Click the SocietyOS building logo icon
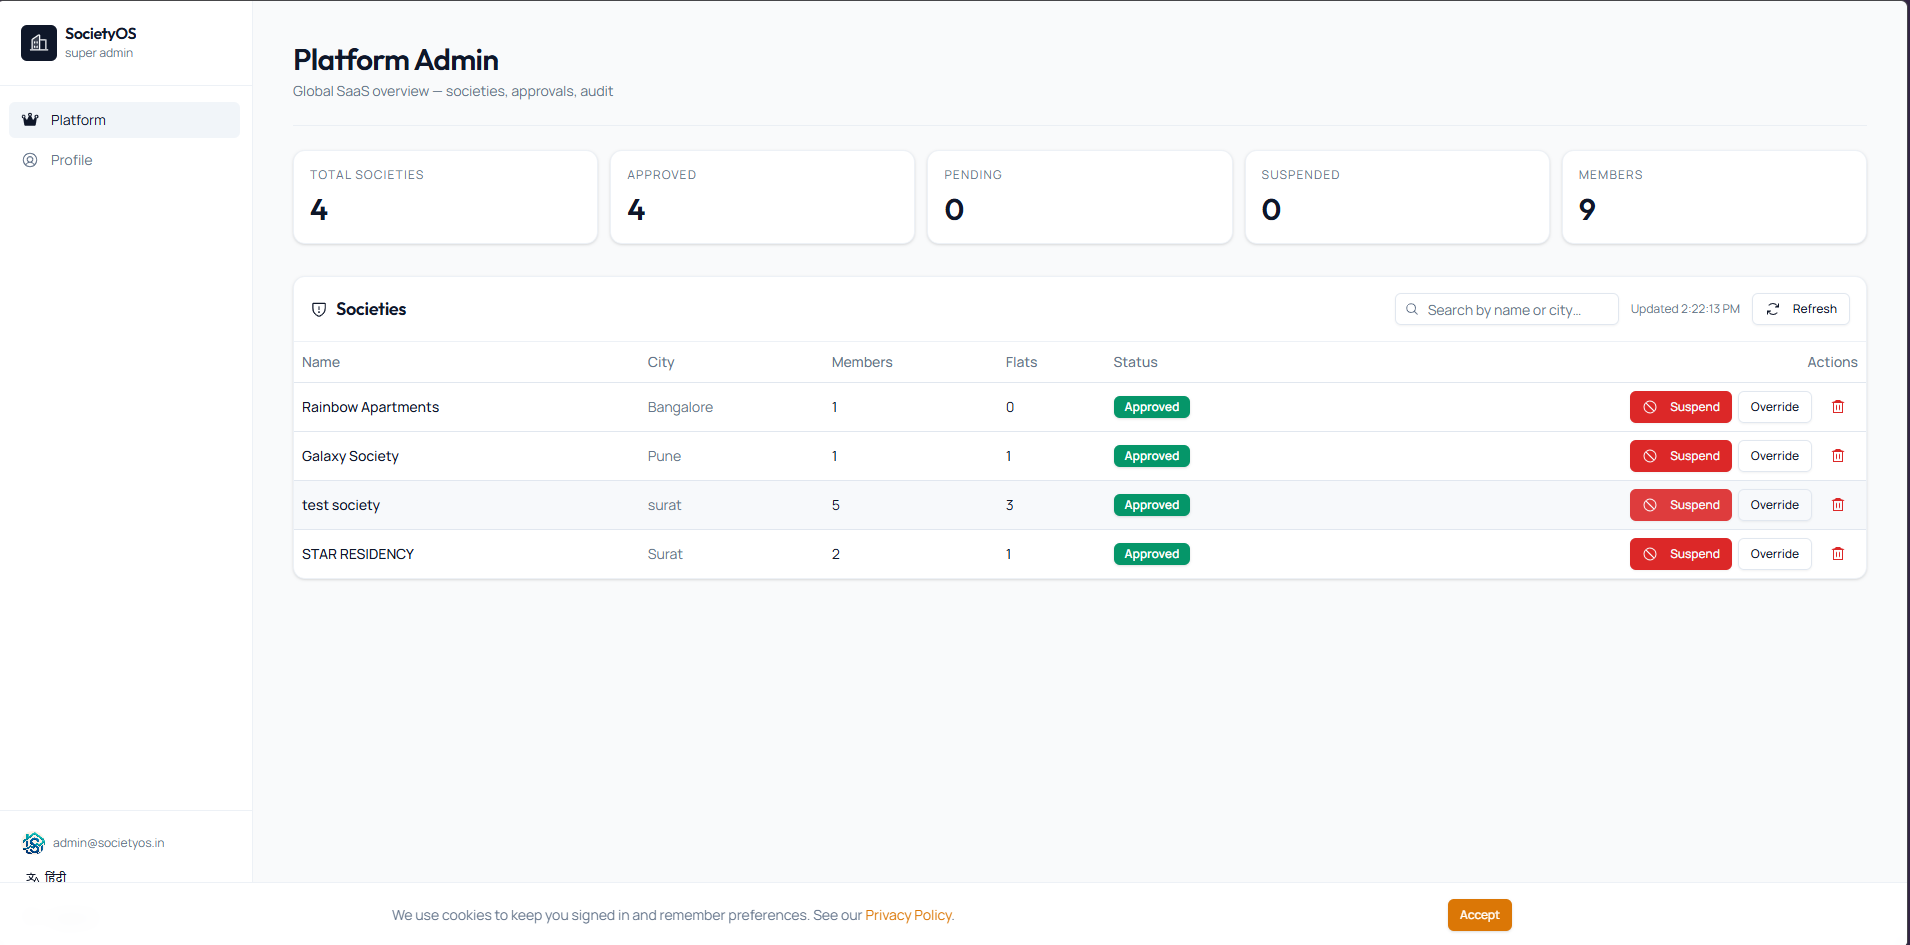The height and width of the screenshot is (945, 1910). (39, 43)
